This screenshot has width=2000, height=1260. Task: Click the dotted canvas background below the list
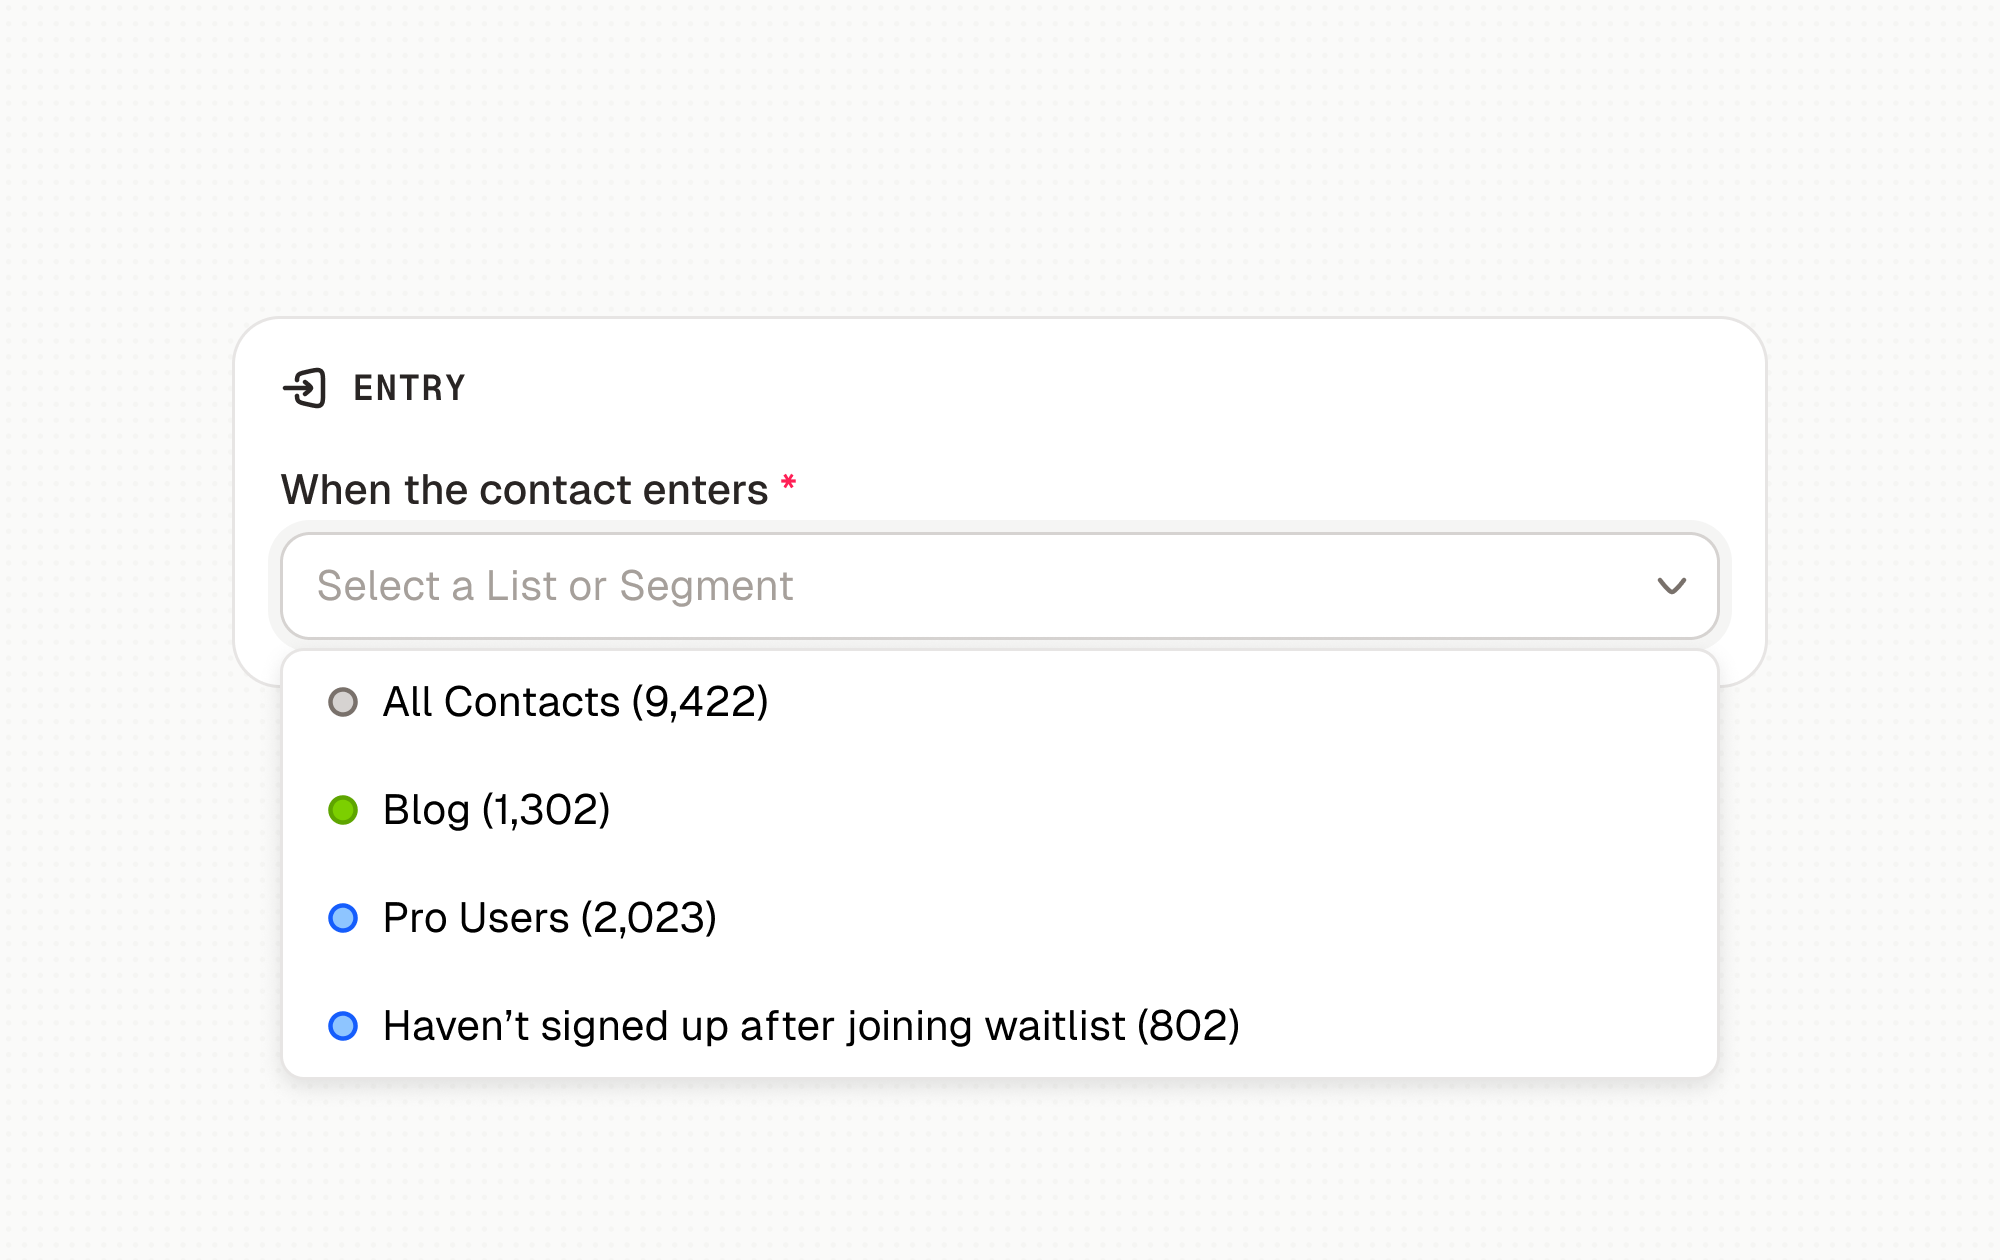[1000, 1170]
